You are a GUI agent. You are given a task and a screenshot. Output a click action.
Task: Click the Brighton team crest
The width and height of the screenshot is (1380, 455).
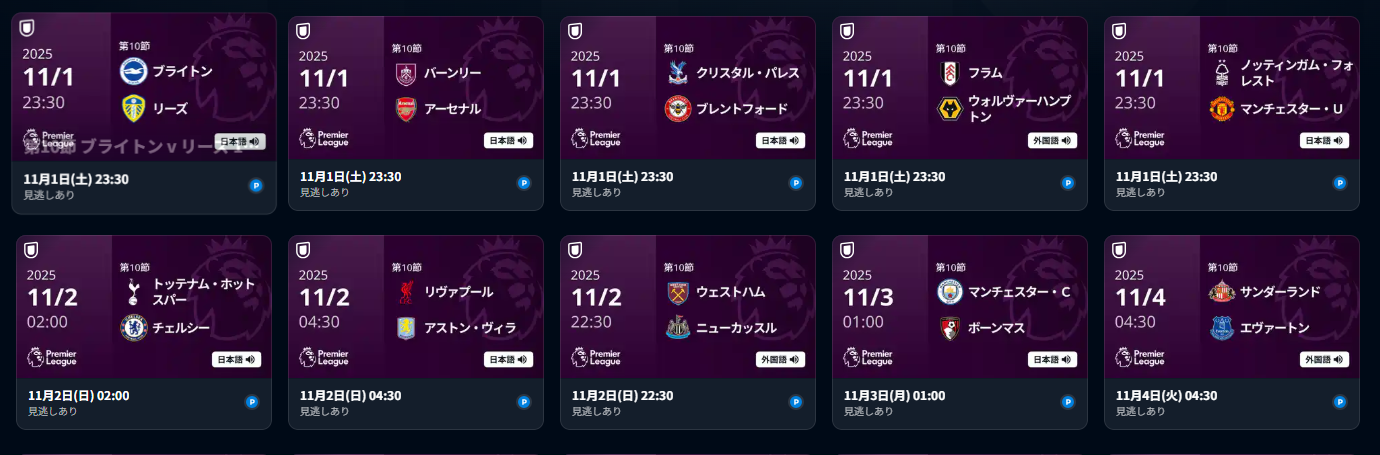click(x=133, y=71)
